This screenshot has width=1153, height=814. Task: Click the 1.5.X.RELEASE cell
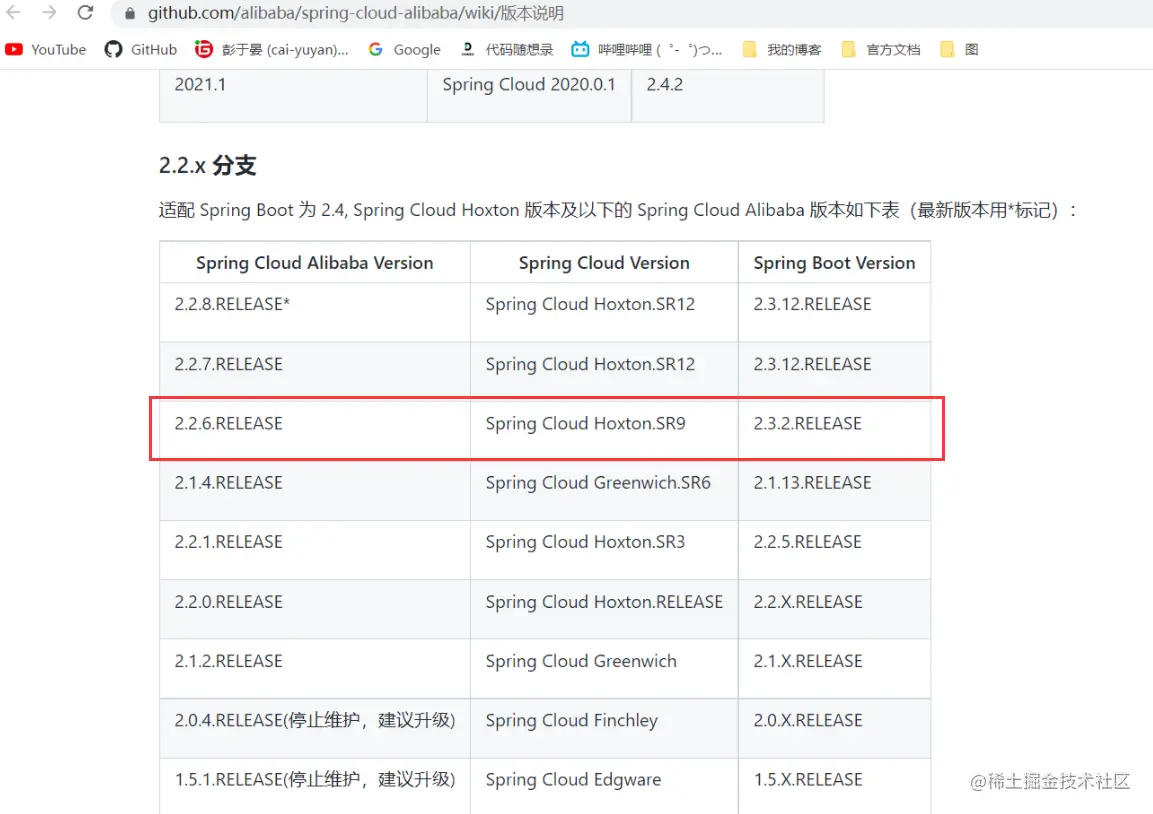[835, 786]
